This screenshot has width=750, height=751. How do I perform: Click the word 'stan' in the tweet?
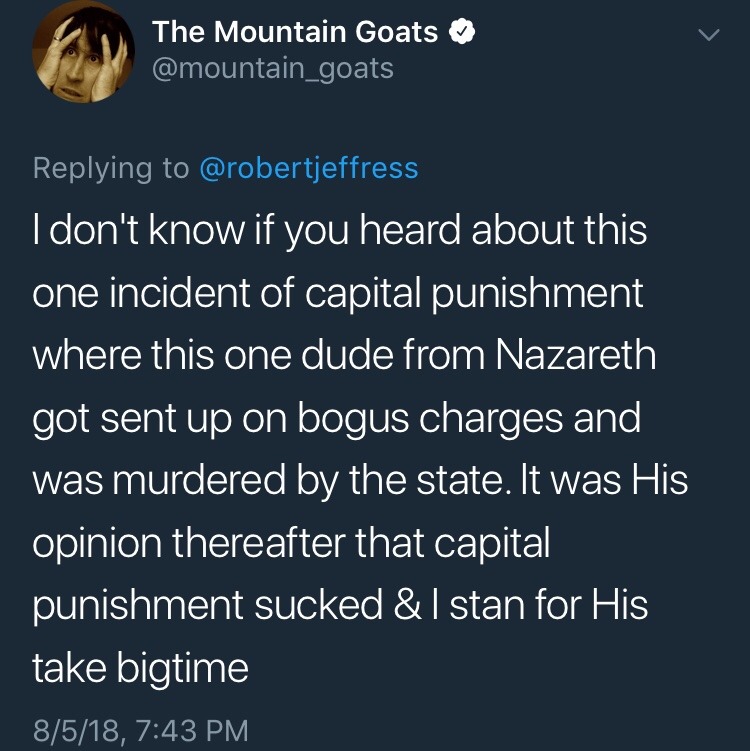click(486, 606)
